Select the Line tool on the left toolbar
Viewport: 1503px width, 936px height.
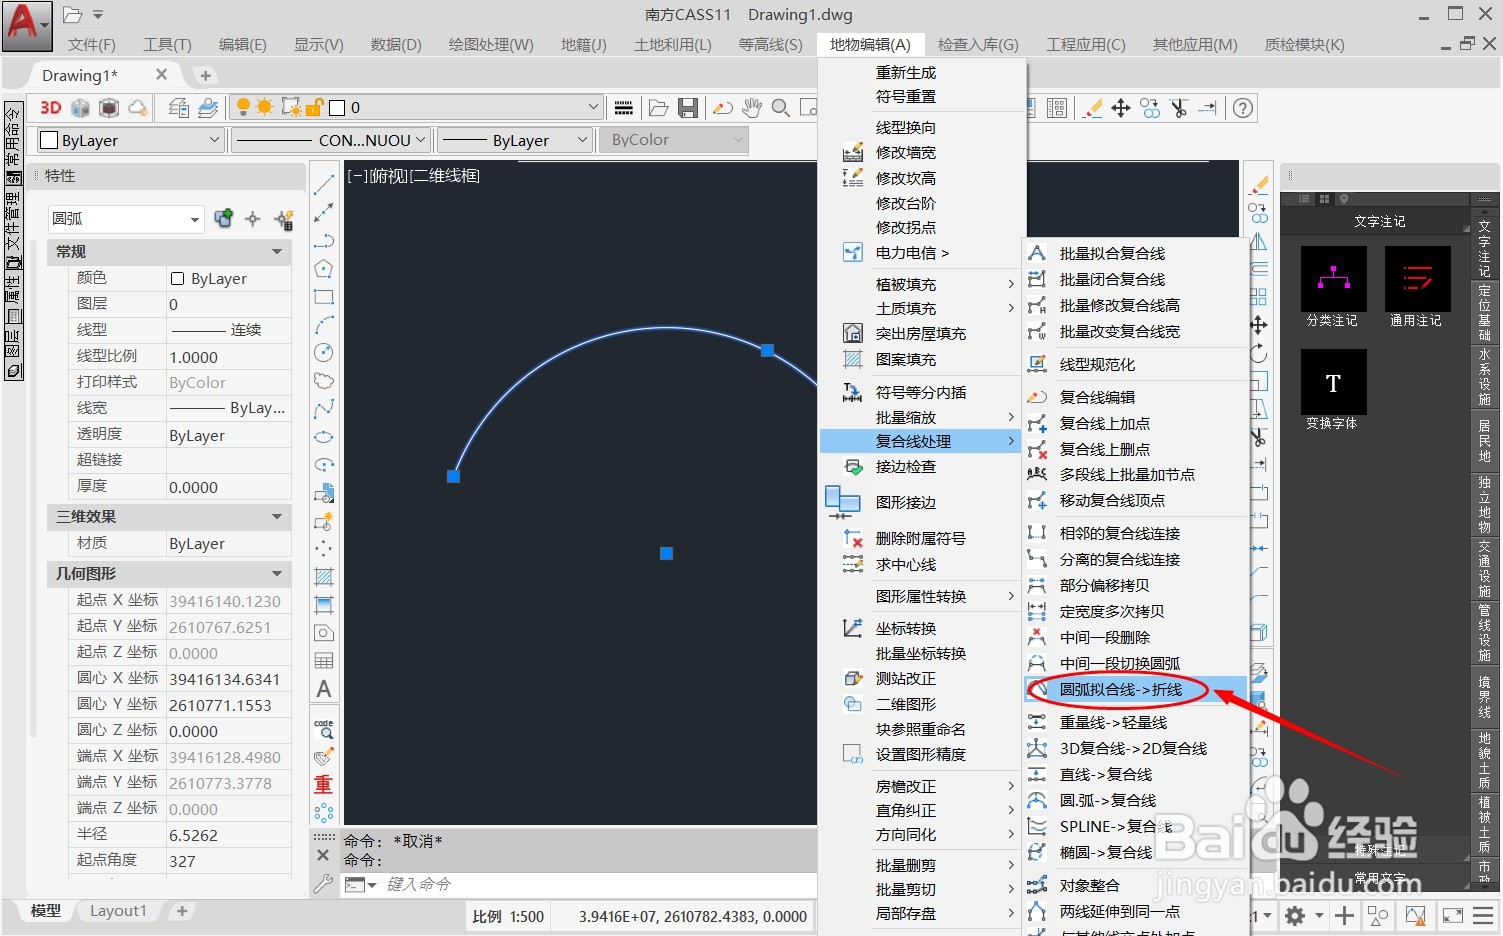323,186
